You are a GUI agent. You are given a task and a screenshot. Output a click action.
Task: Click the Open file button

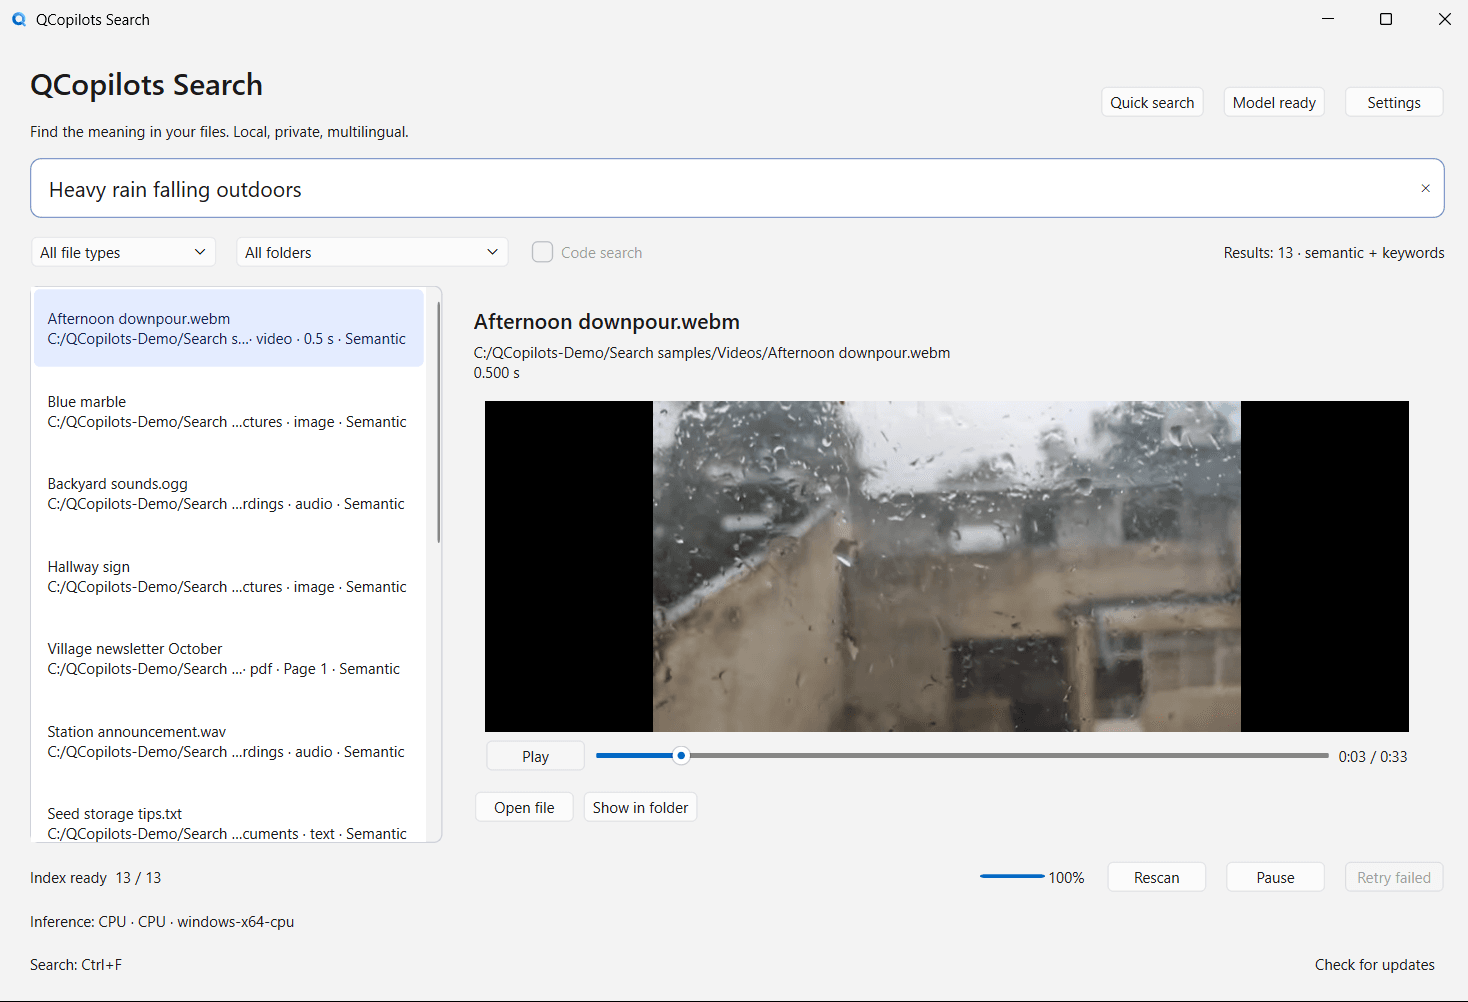524,807
